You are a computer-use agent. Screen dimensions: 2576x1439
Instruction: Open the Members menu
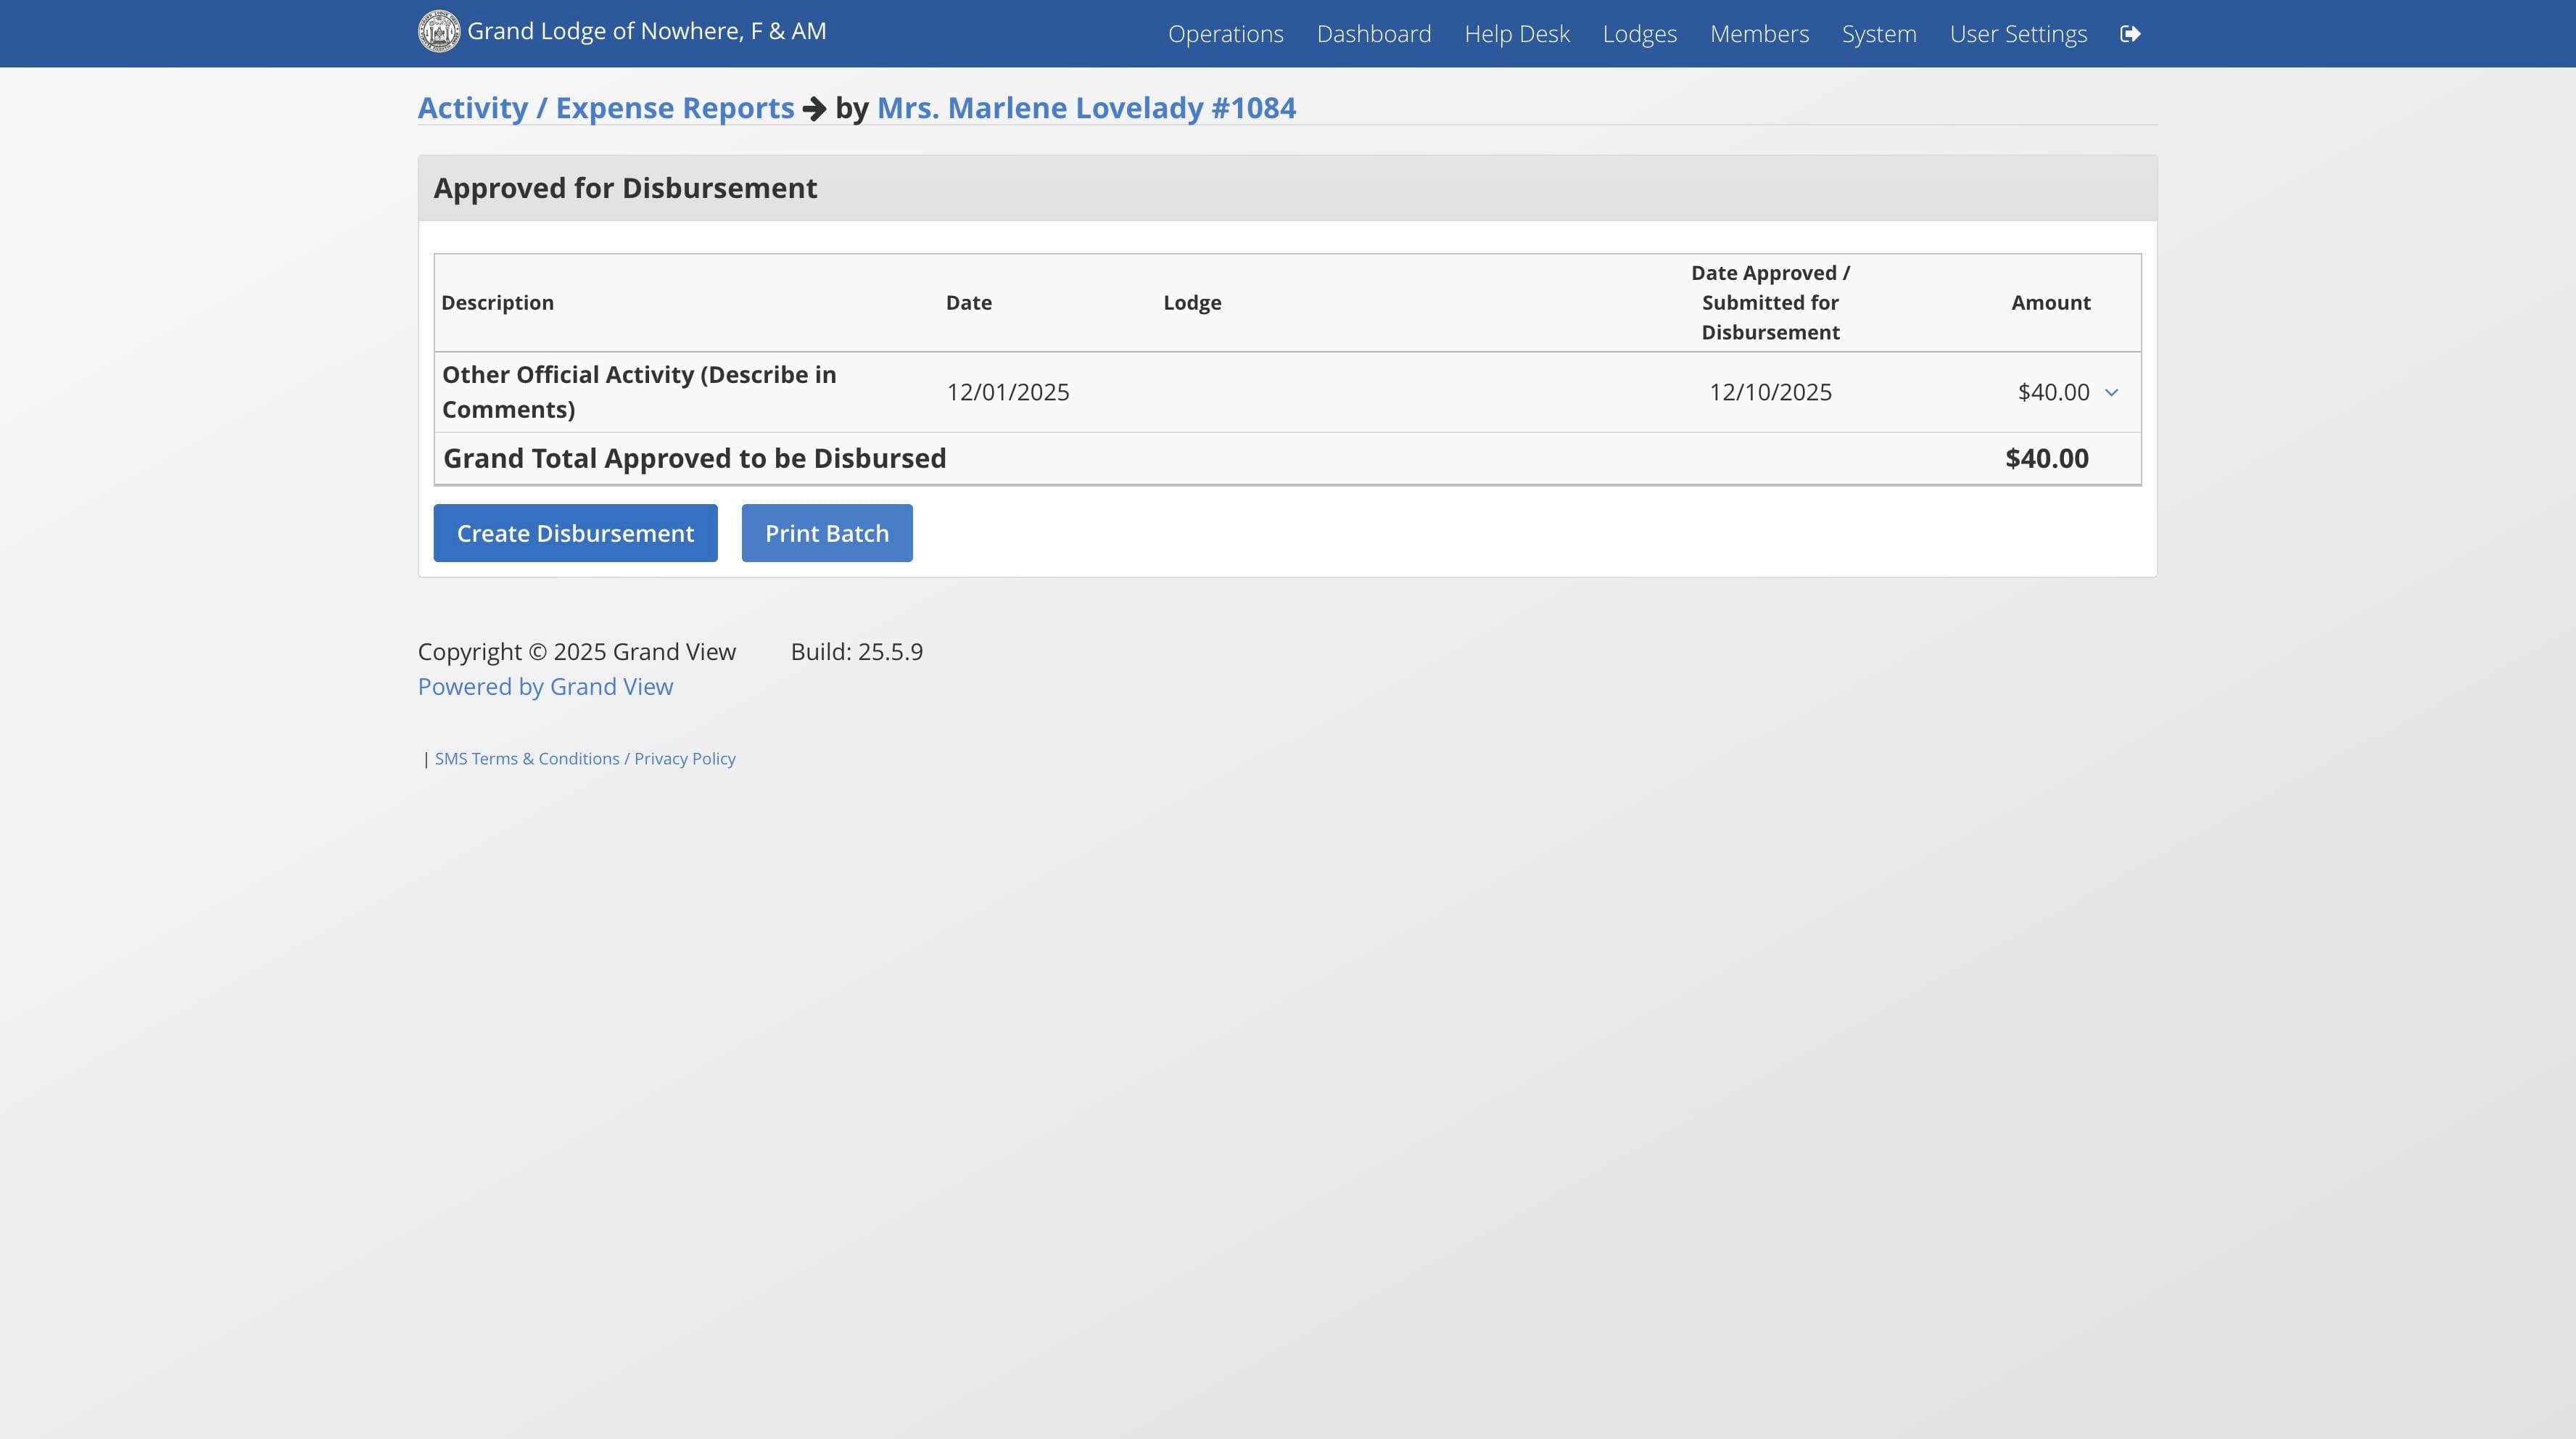coord(1759,34)
